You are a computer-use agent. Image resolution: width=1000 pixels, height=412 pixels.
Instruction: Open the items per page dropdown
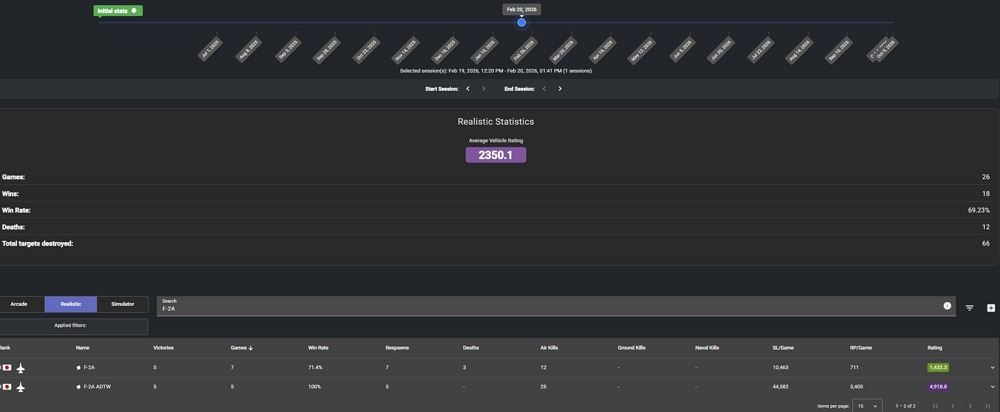(x=867, y=406)
